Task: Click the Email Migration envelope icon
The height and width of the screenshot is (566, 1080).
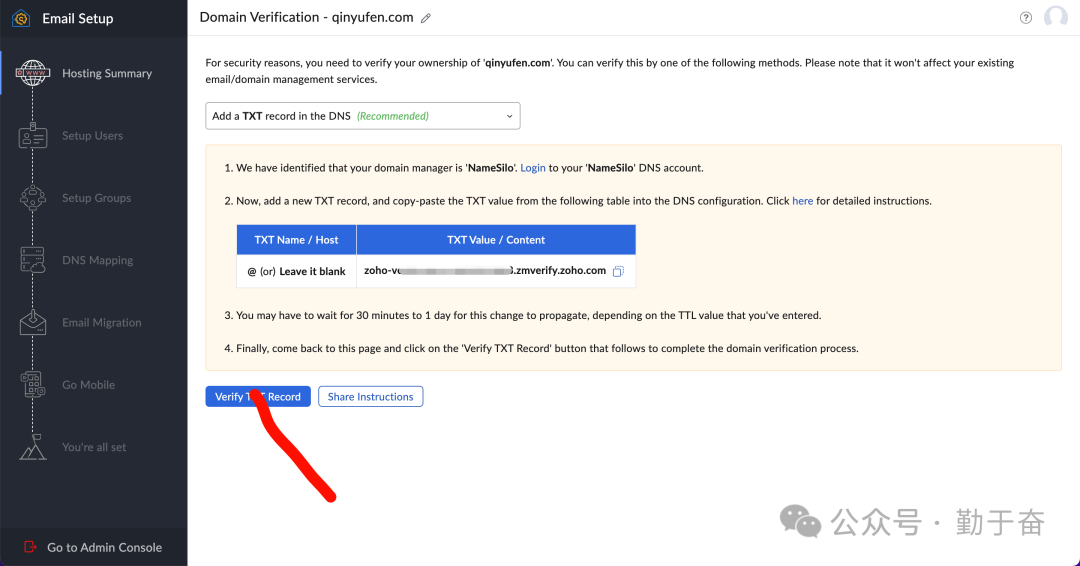Action: [33, 323]
